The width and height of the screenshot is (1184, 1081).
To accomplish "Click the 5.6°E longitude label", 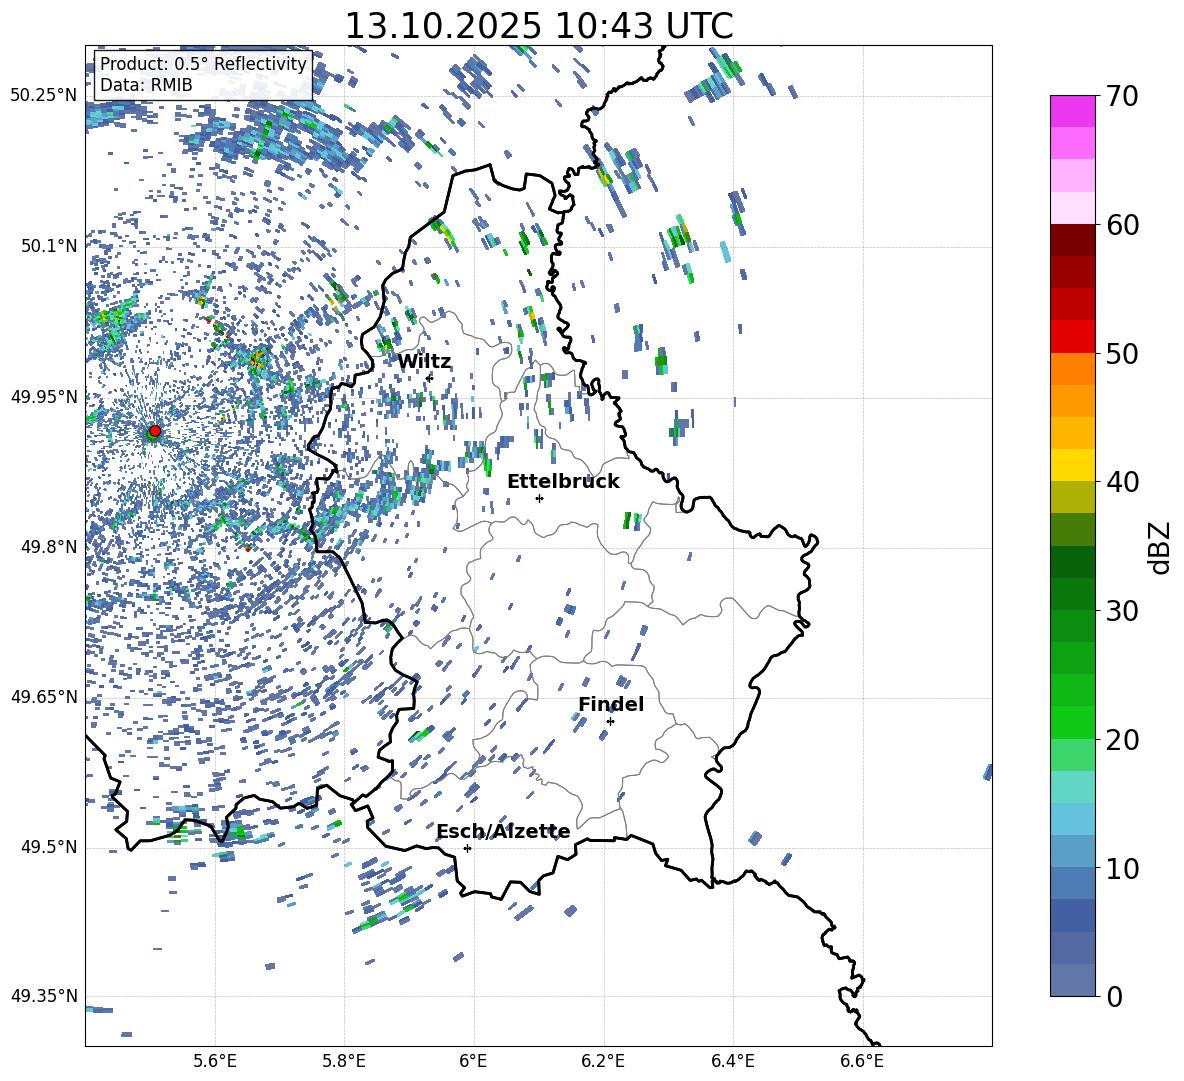I will point(215,1061).
